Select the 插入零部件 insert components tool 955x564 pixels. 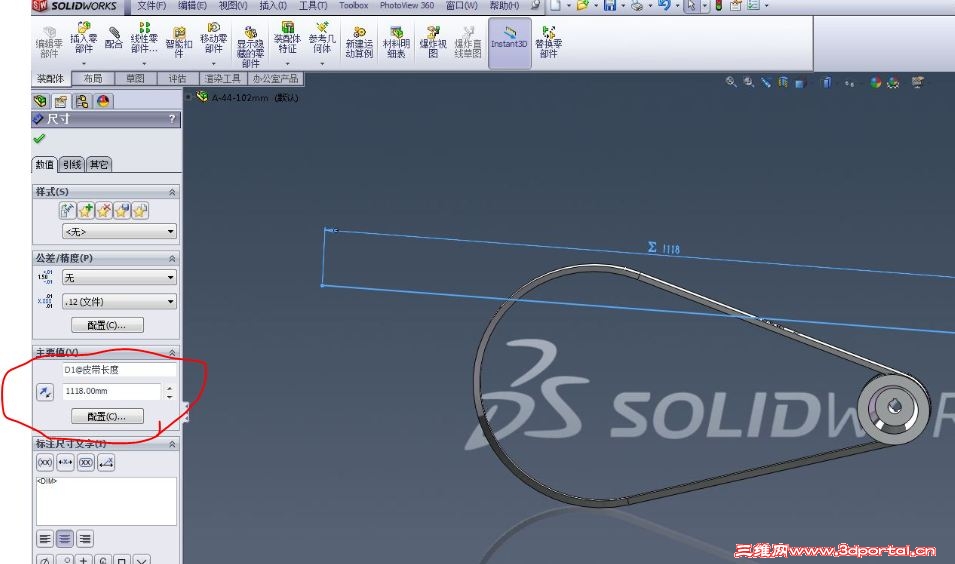tap(83, 38)
